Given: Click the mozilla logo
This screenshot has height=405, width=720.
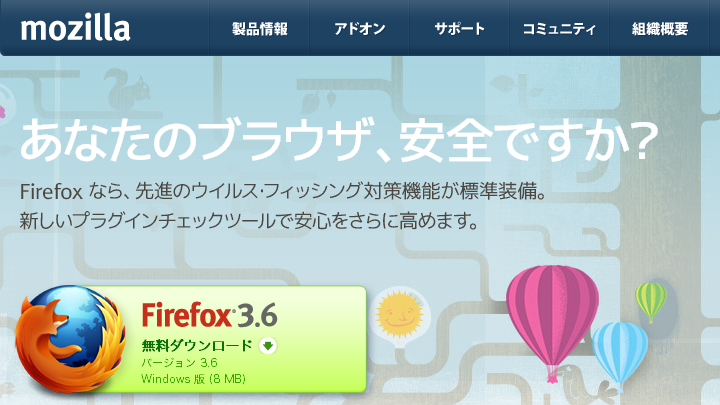Looking at the screenshot, I should coord(75,29).
